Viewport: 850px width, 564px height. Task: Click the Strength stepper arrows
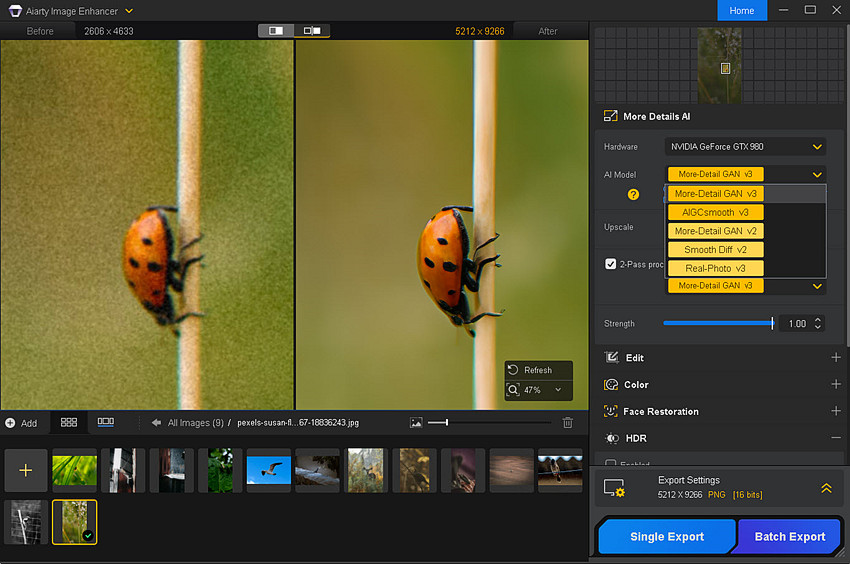pyautogui.click(x=817, y=324)
